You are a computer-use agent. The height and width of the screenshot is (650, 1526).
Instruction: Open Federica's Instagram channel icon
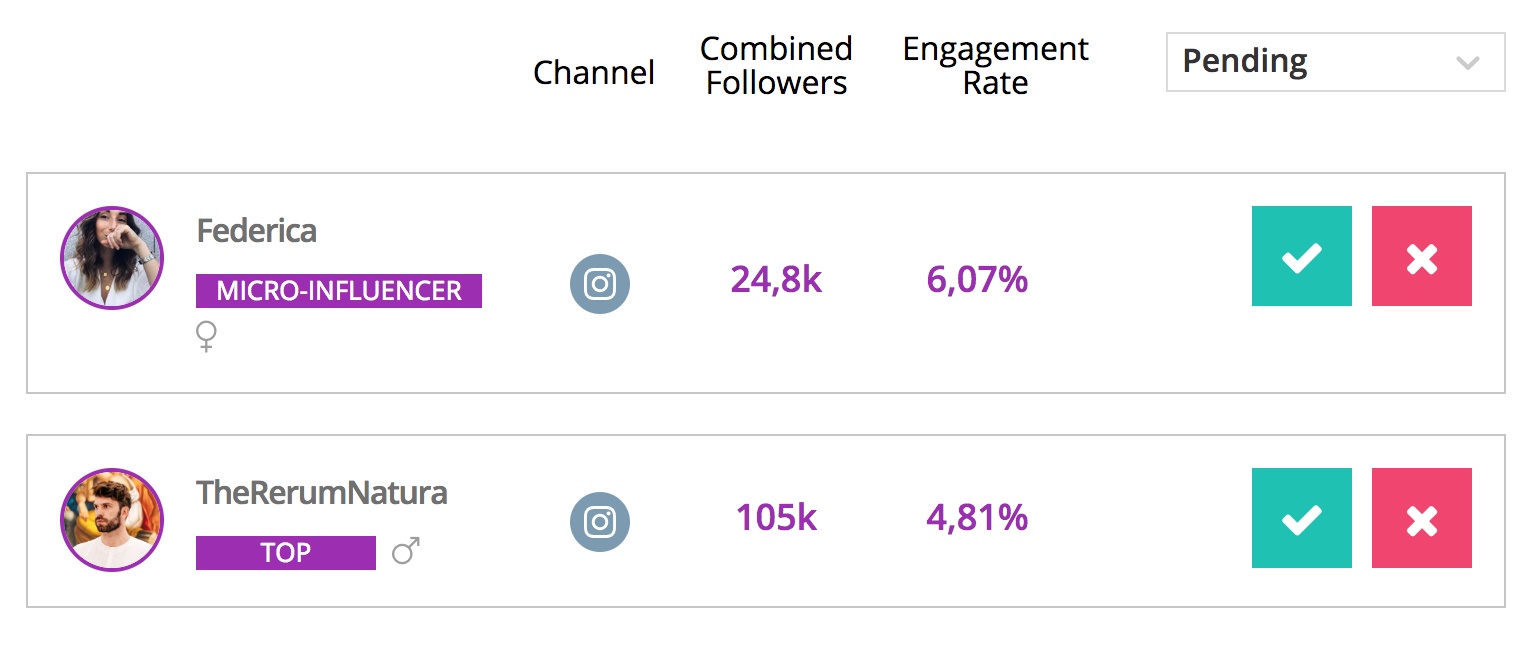point(600,284)
